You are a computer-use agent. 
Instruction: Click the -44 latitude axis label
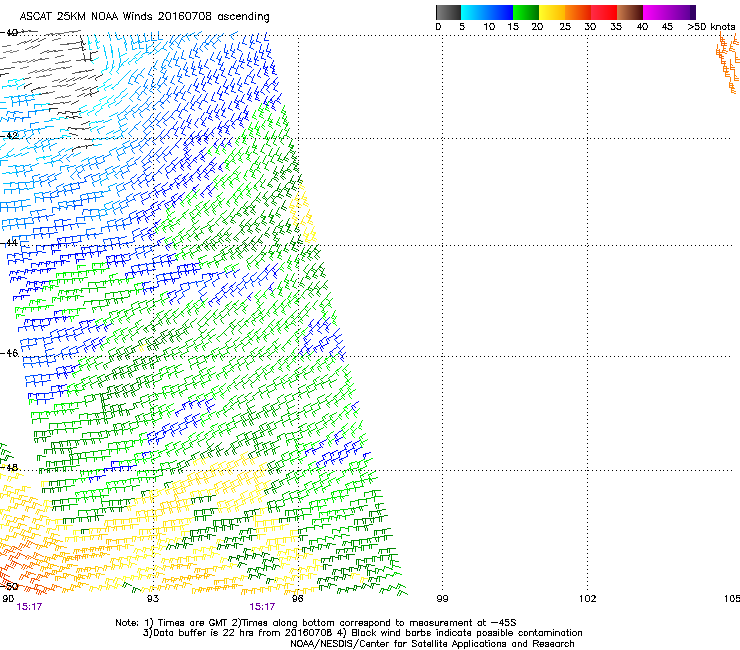tap(9, 243)
